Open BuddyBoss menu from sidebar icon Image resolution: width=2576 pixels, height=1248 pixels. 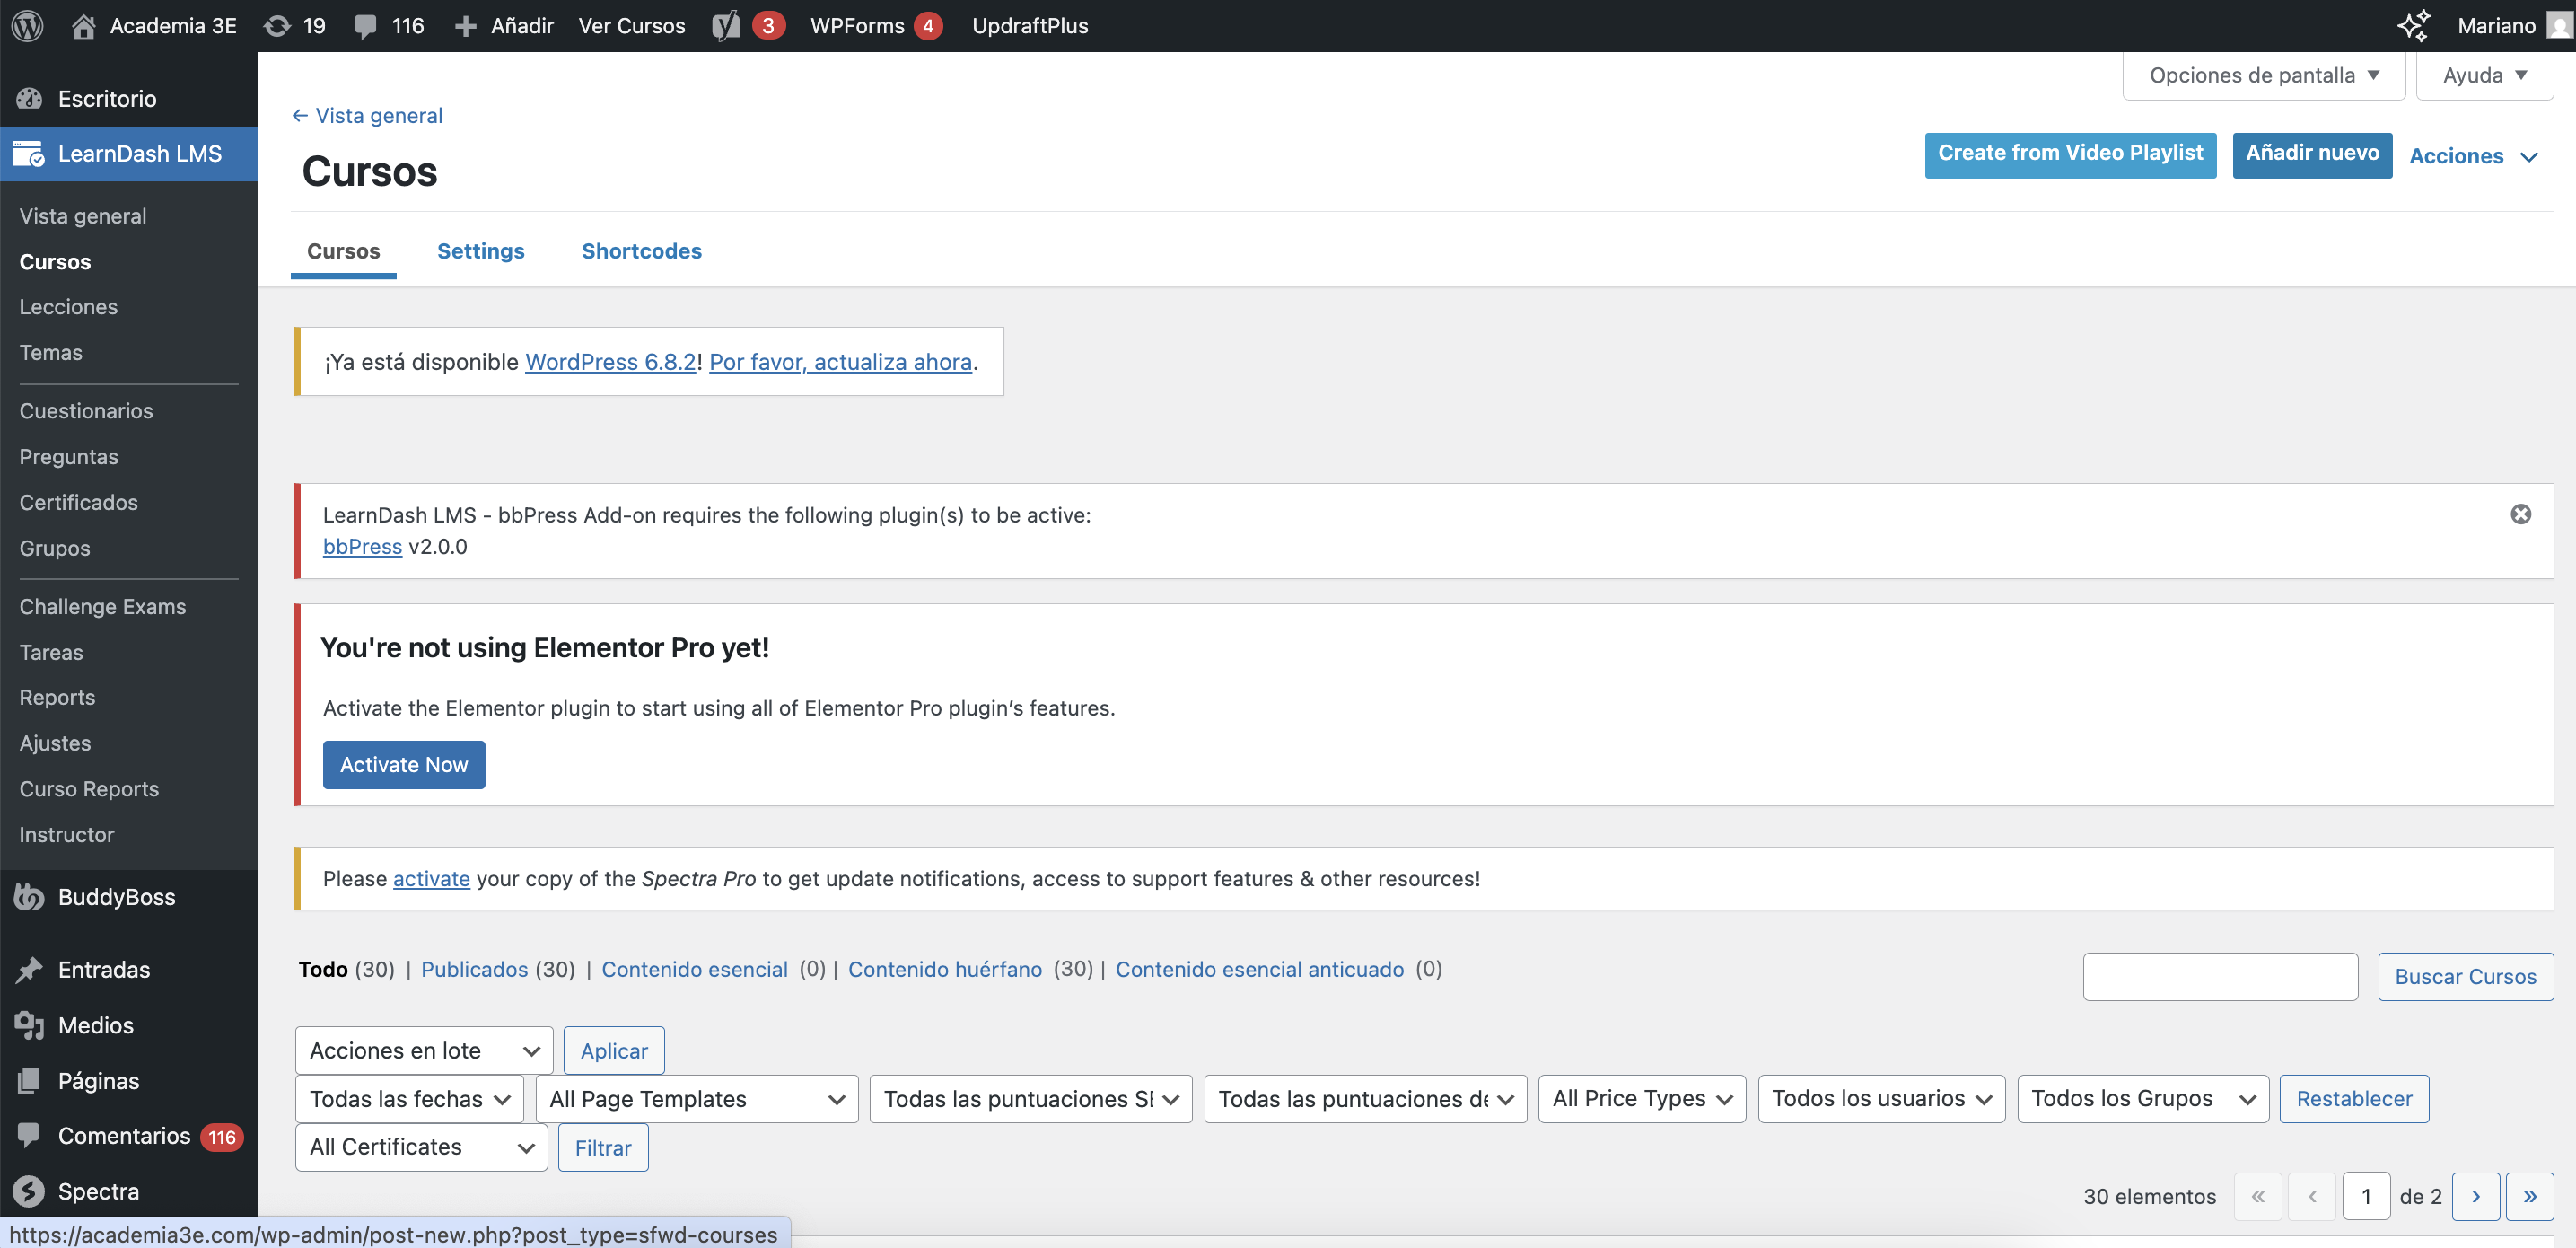point(29,897)
